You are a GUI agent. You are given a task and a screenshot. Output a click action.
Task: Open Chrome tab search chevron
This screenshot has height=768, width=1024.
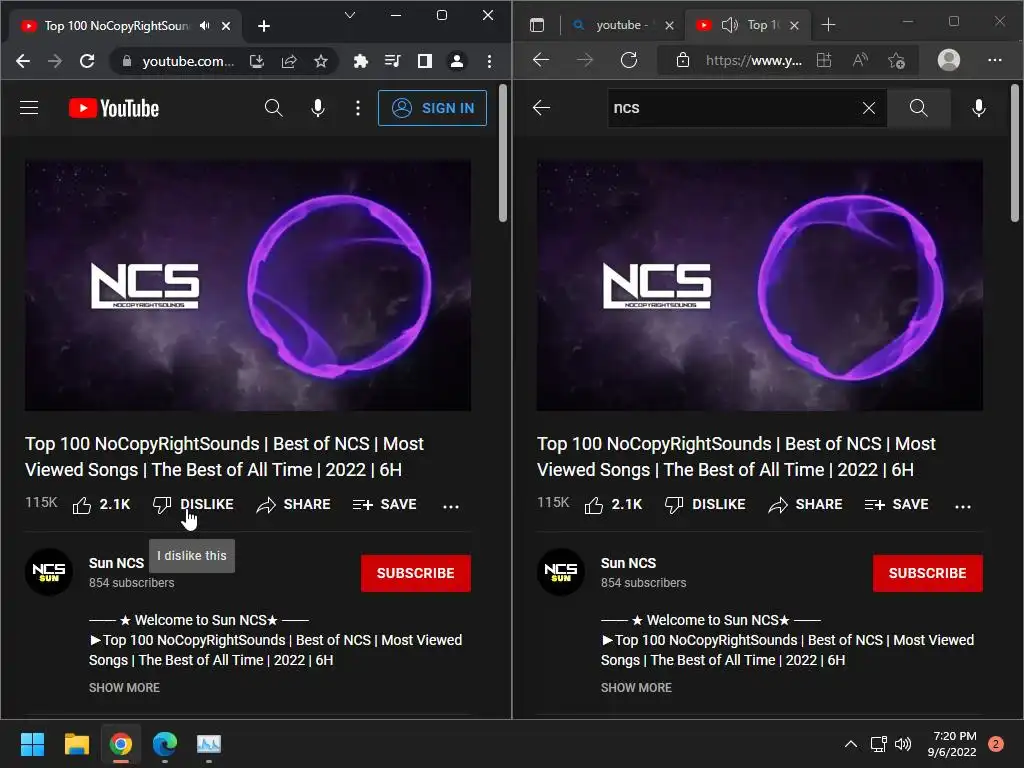pyautogui.click(x=350, y=15)
